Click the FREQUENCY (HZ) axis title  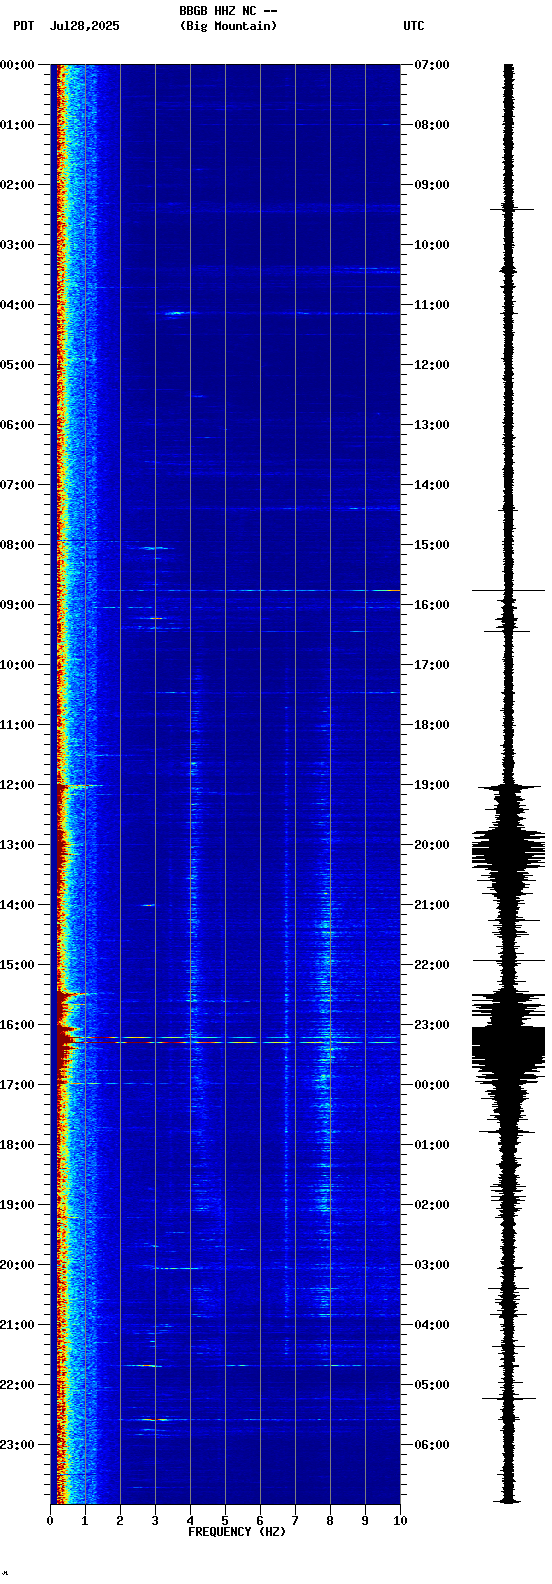point(237,1532)
